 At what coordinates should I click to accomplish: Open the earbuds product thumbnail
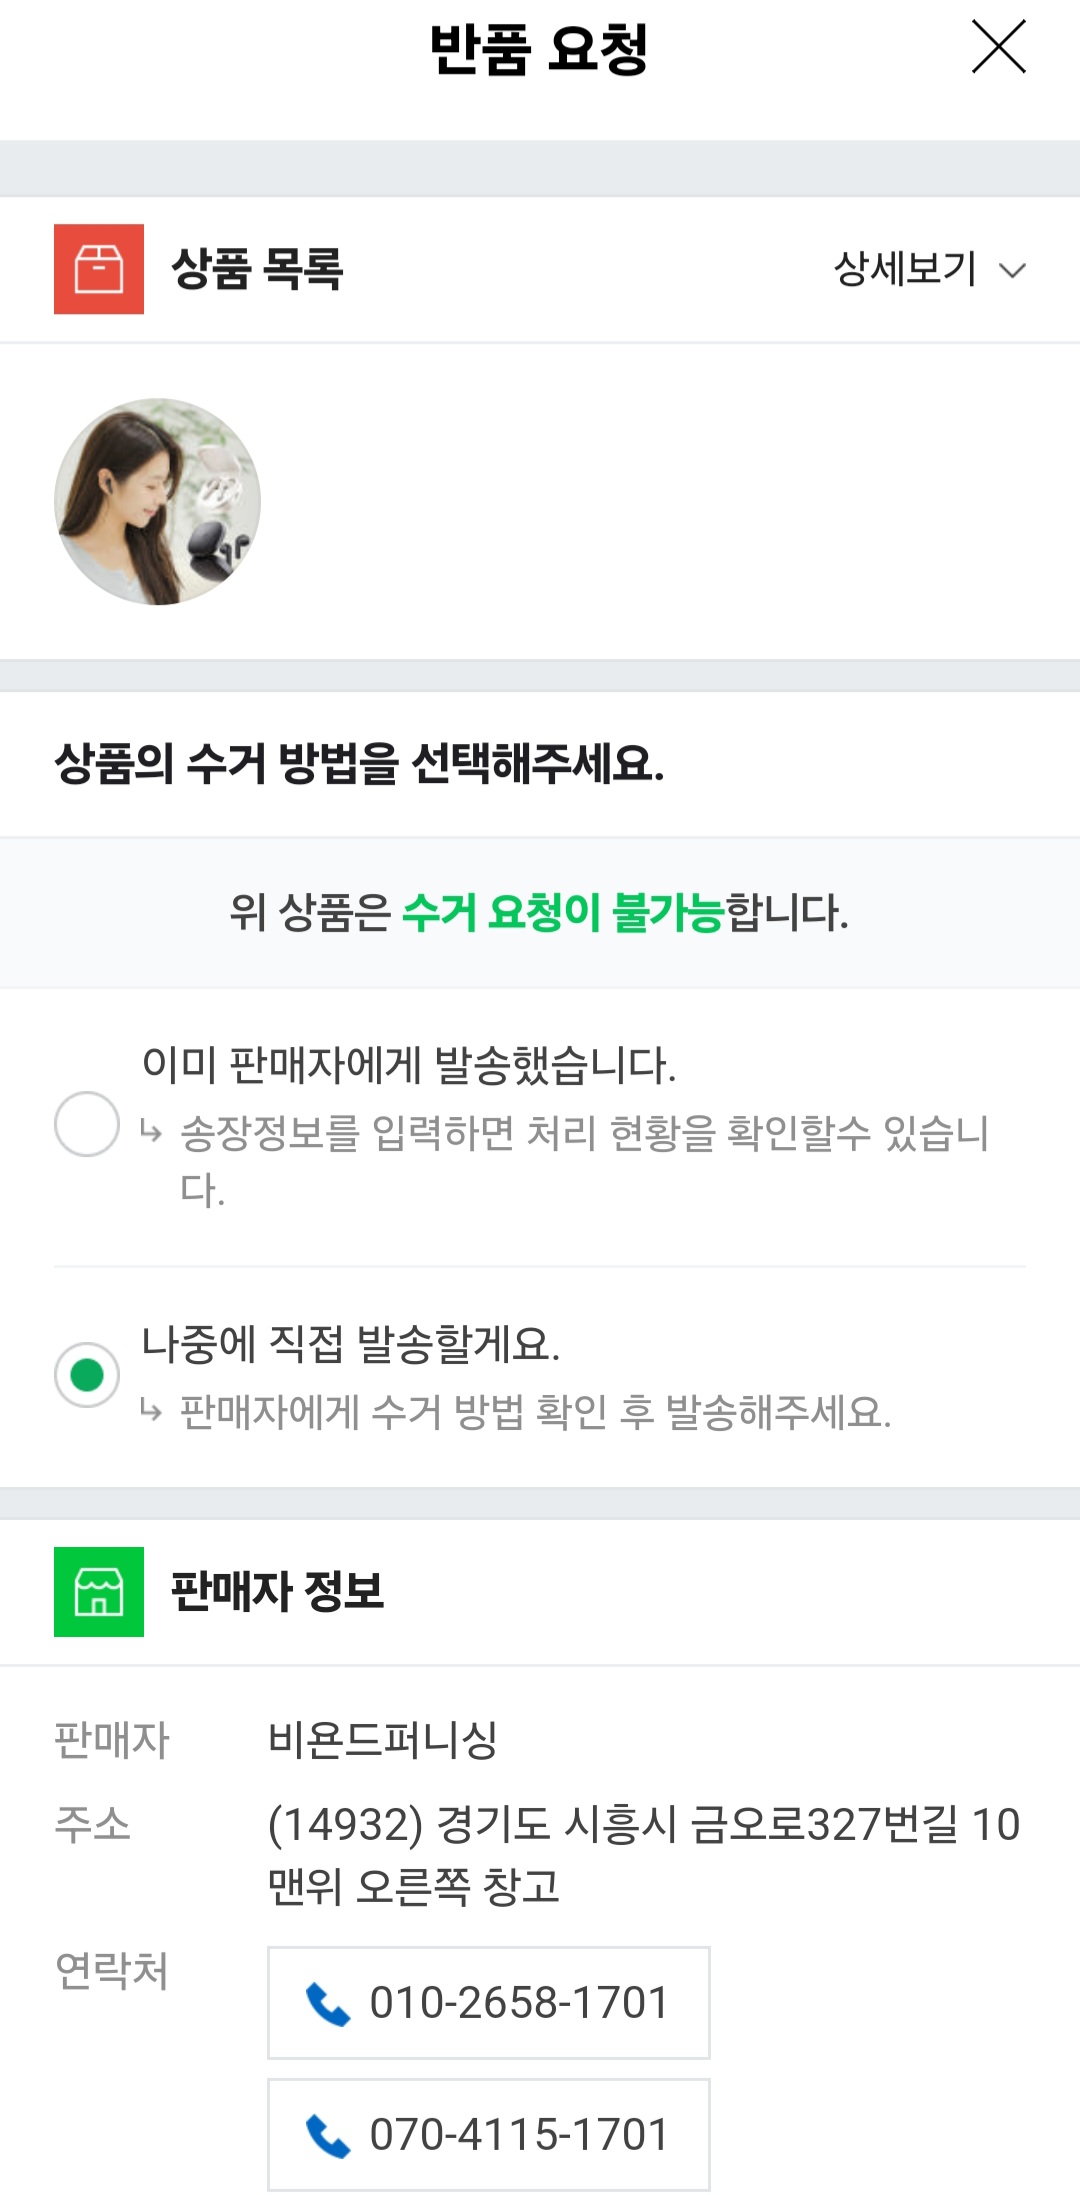157,501
